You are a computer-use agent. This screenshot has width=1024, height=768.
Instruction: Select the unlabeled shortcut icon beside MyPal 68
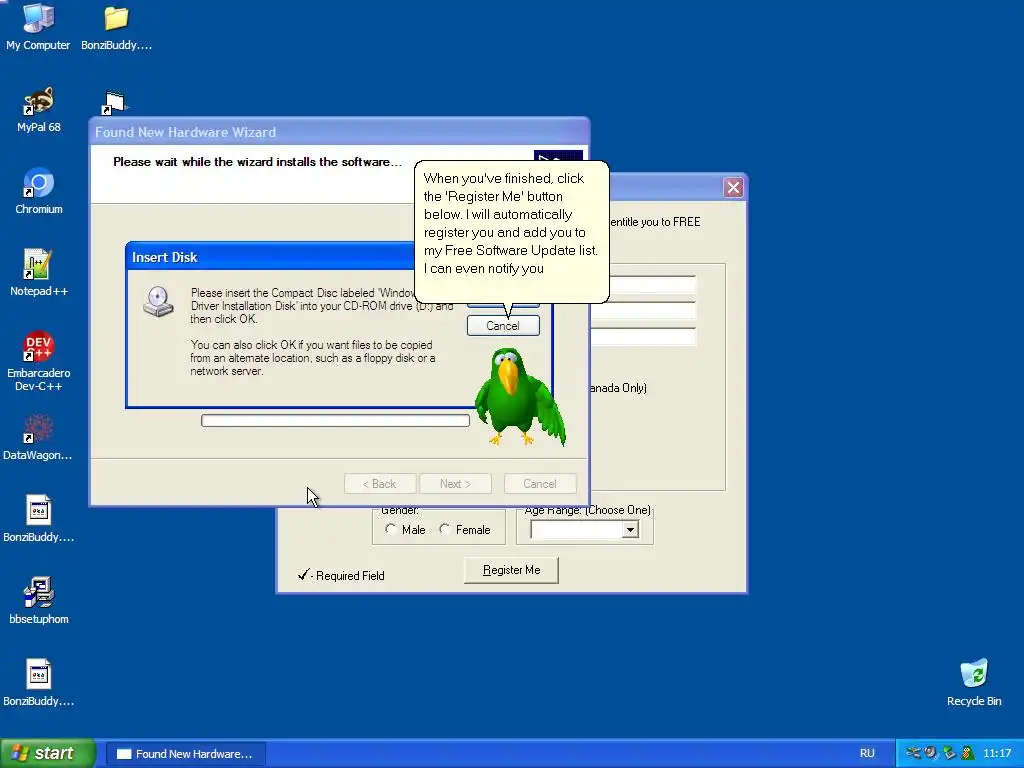[115, 103]
